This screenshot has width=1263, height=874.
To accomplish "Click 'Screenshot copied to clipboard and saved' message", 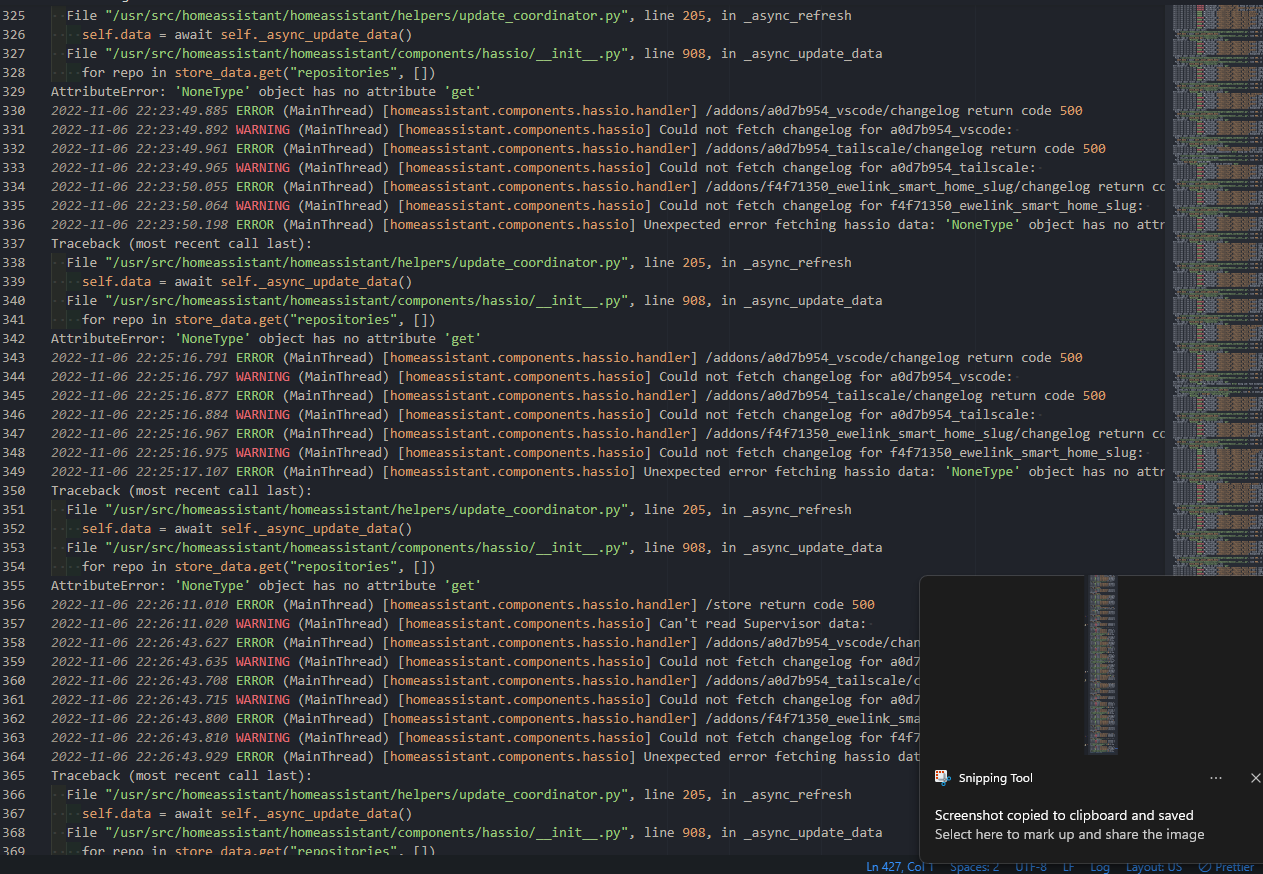I will (x=1064, y=815).
